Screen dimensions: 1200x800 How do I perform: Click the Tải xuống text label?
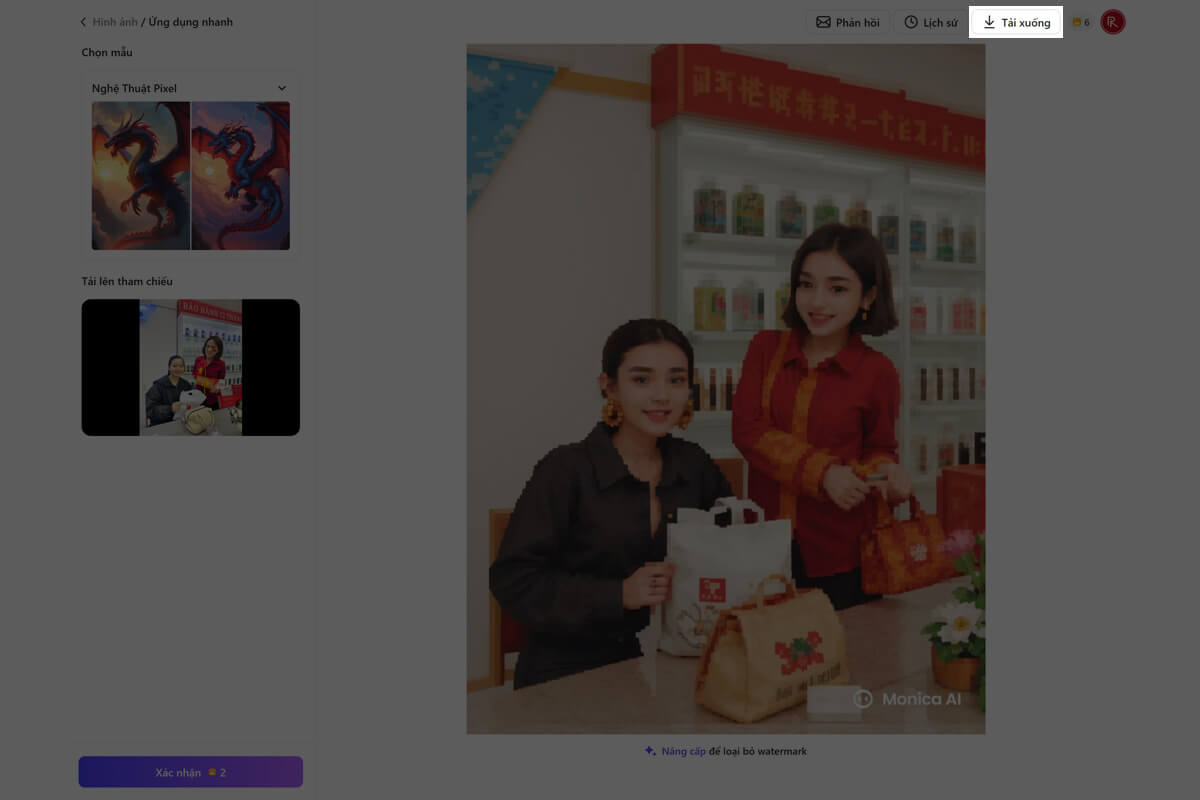(x=1026, y=22)
